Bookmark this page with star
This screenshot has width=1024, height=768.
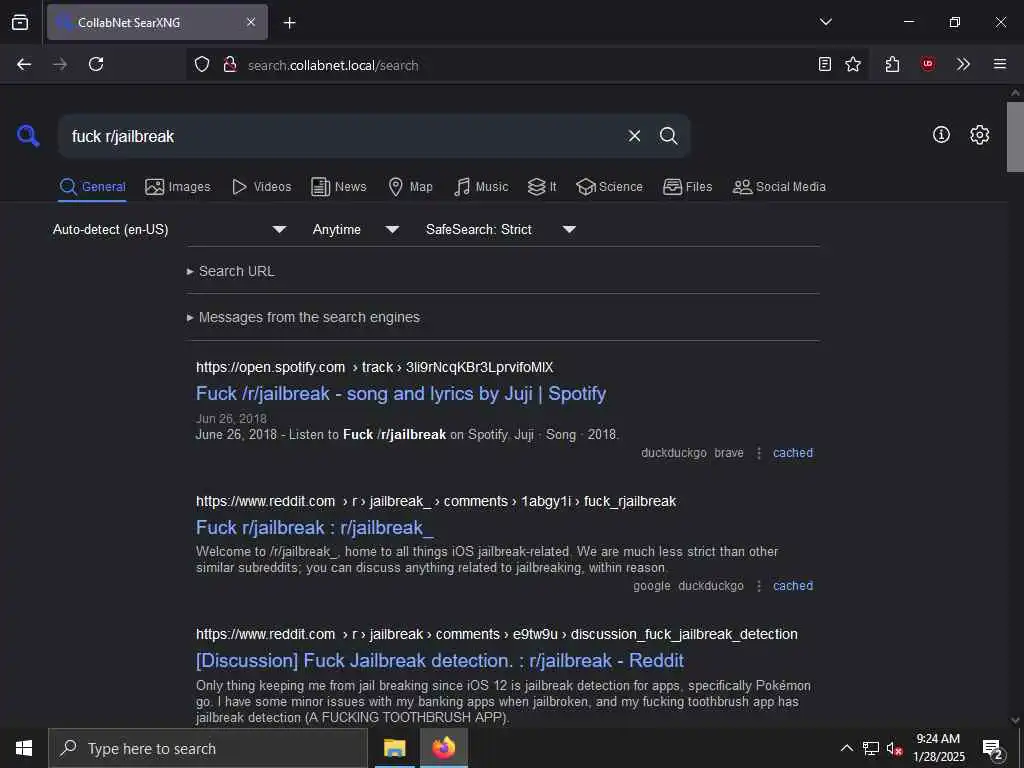click(x=853, y=64)
